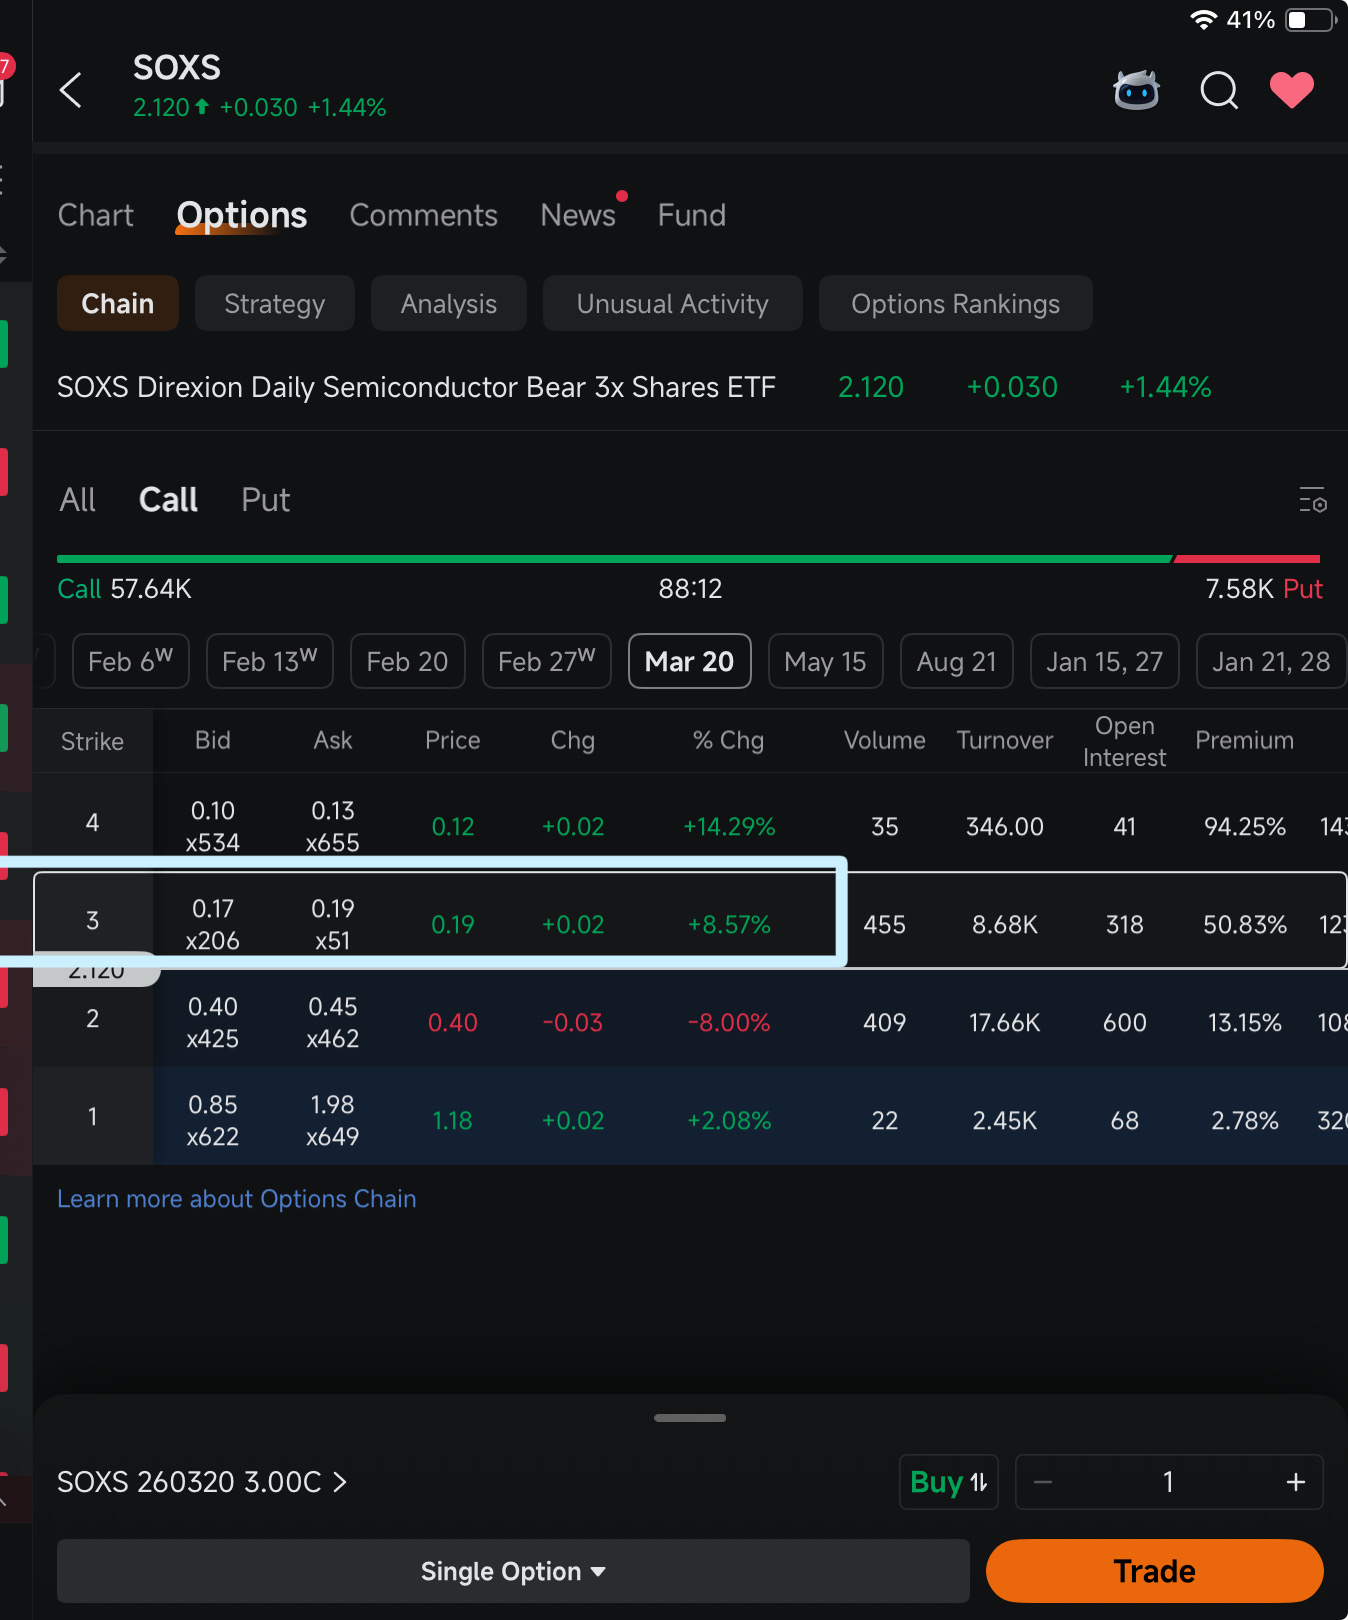Increase quantity with plus icon

[x=1295, y=1482]
